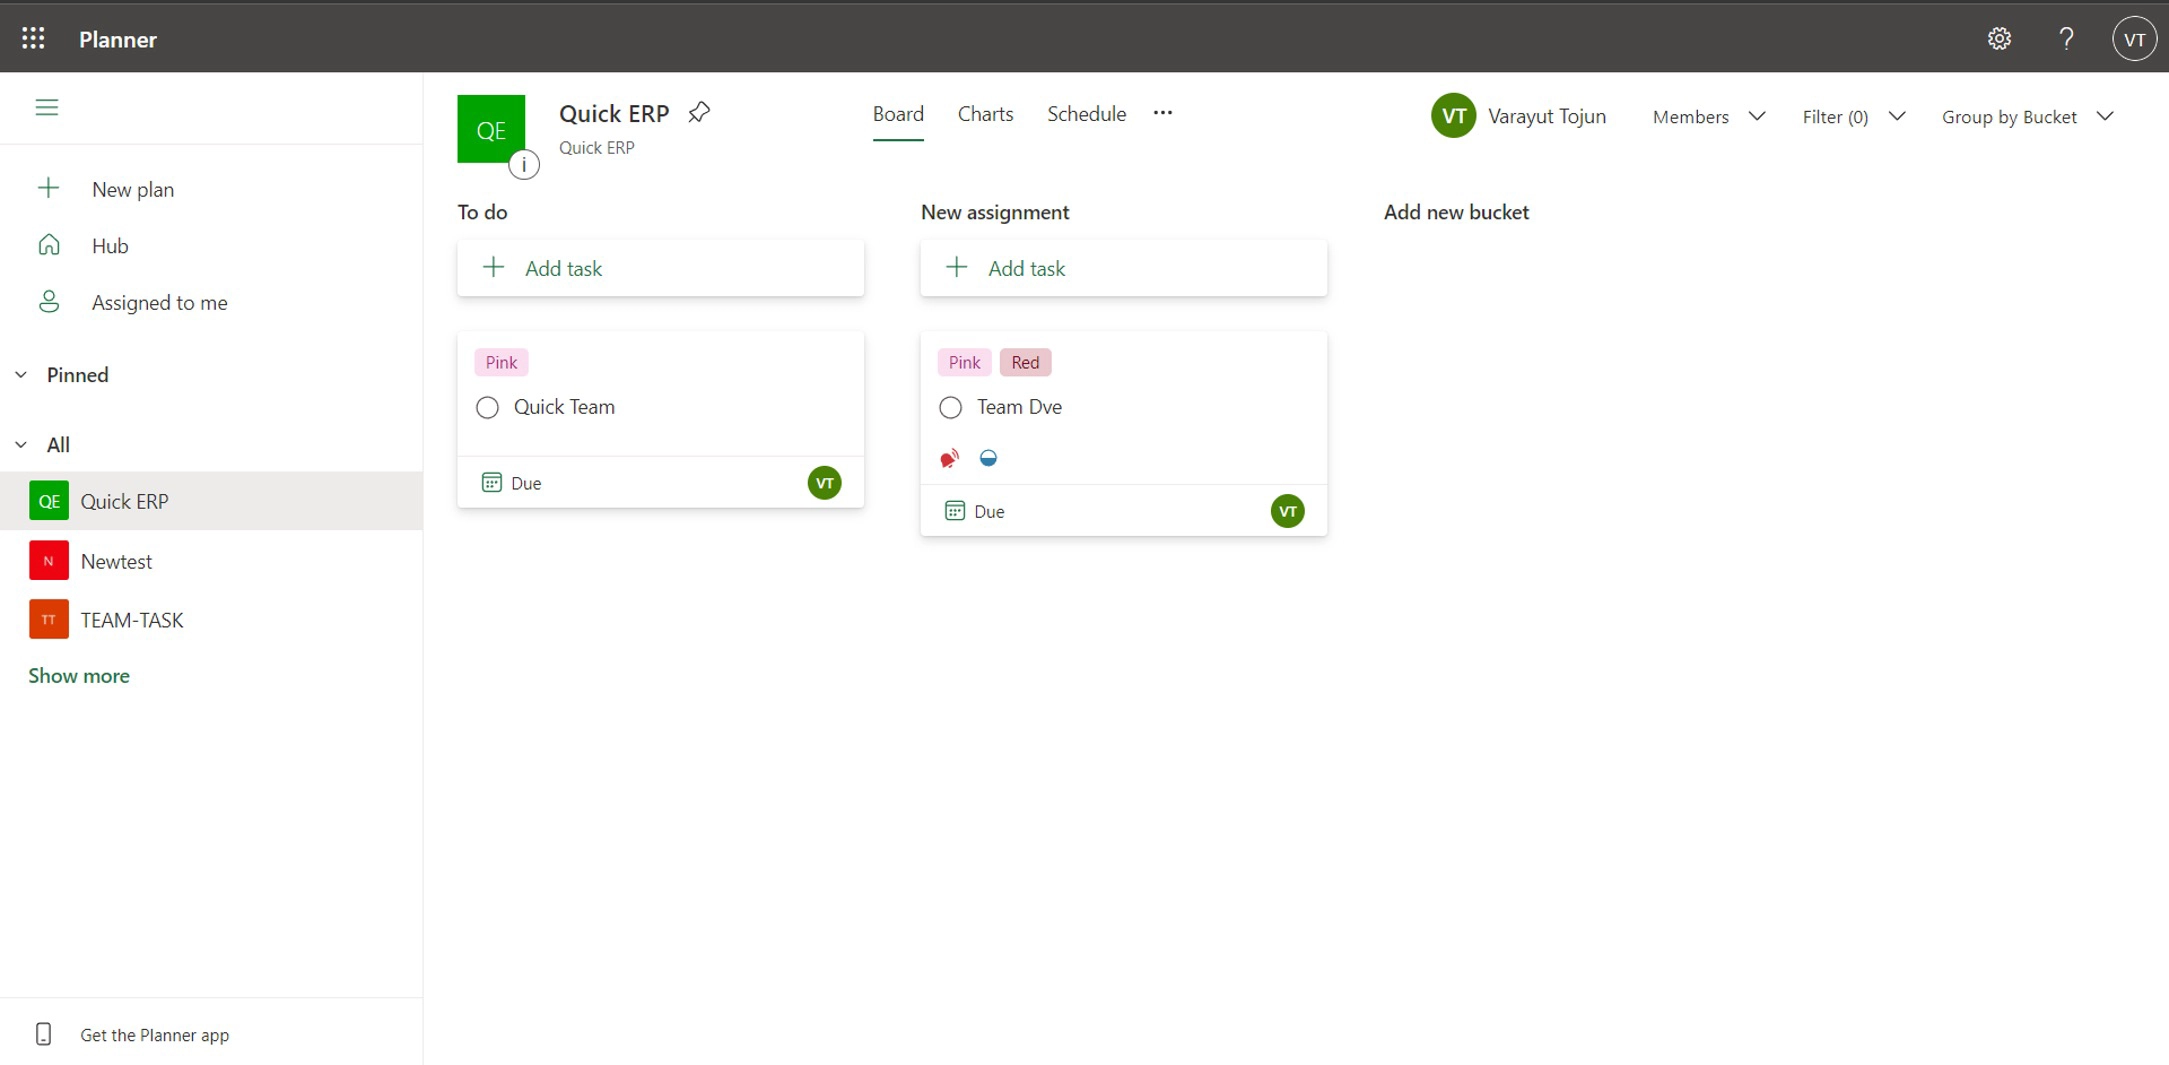Open the Group by Bucket dropdown
The height and width of the screenshot is (1065, 2169).
tap(2027, 117)
